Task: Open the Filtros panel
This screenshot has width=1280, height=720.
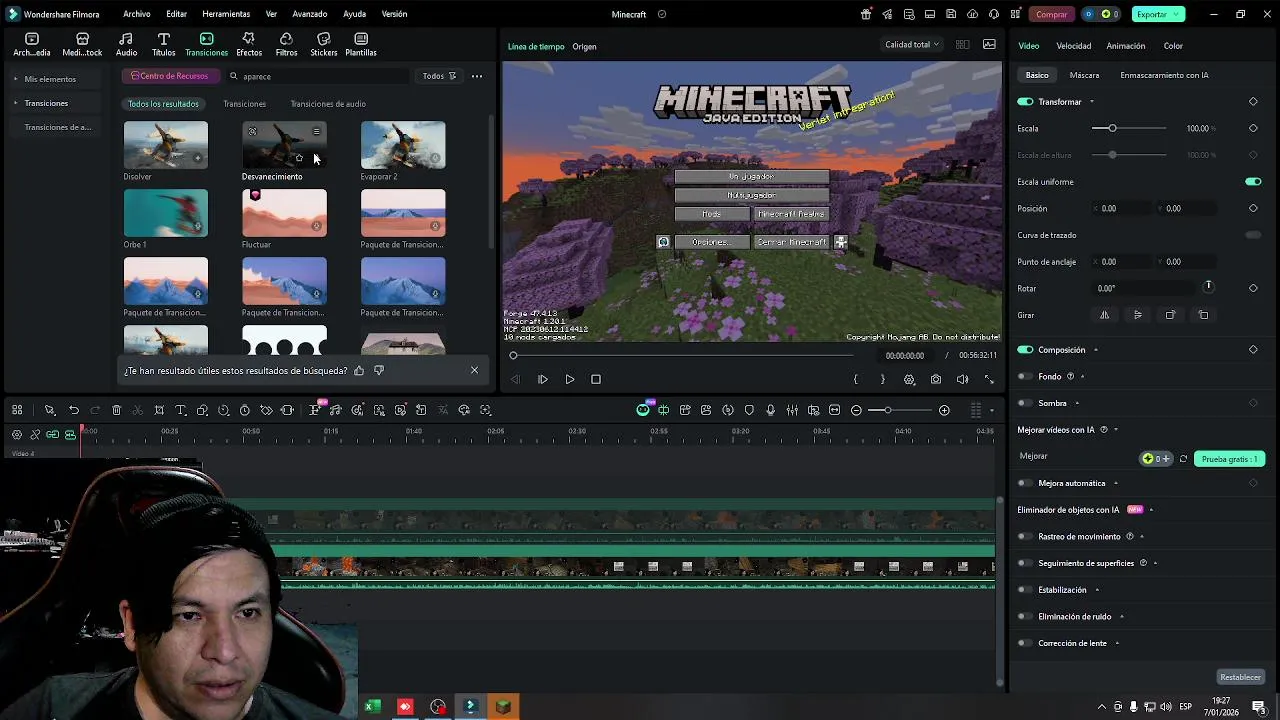Action: coord(286,44)
